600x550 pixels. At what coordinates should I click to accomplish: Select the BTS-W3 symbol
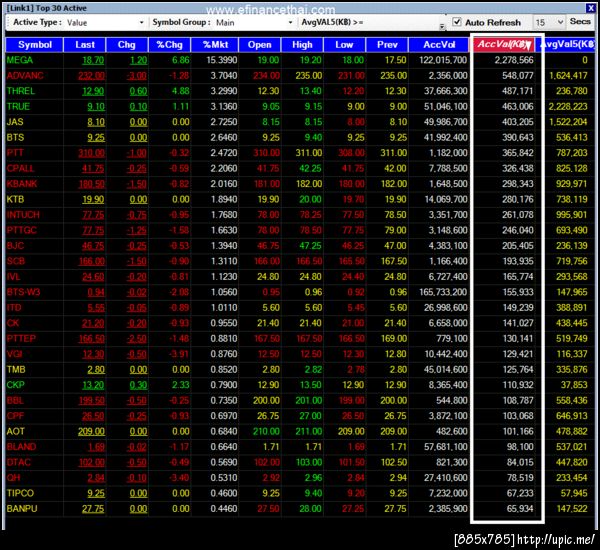point(23,292)
